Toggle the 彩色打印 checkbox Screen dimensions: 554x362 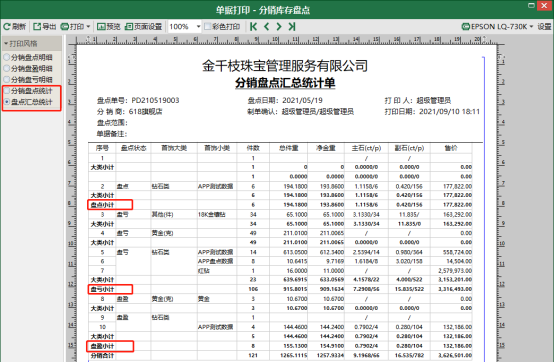tap(208, 26)
